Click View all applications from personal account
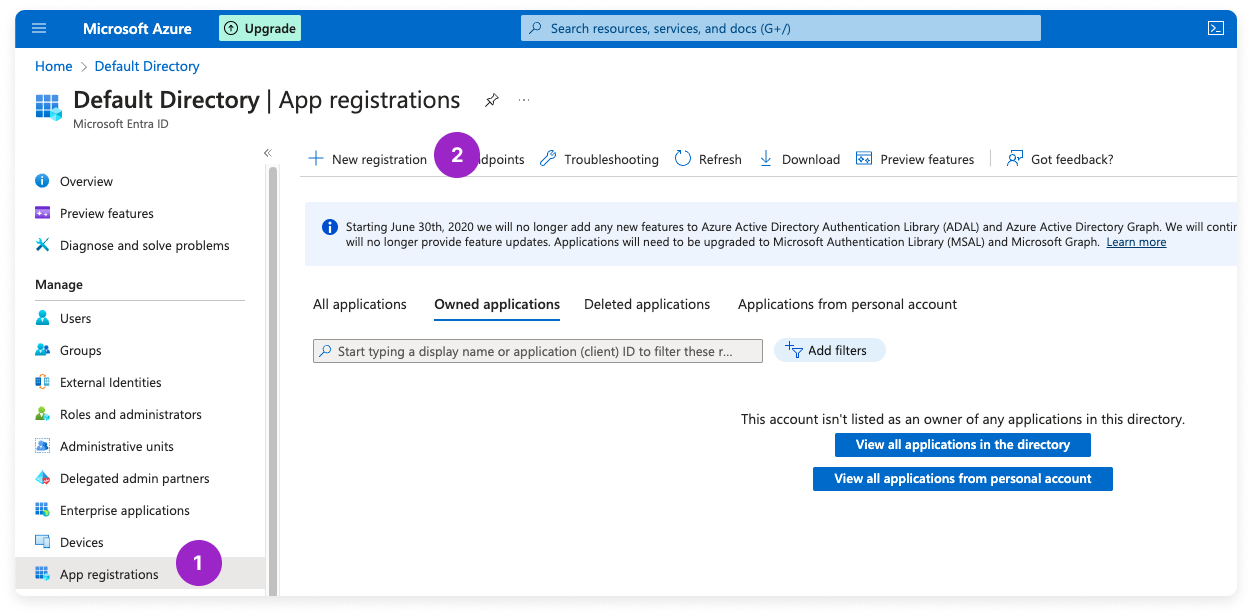Image resolution: width=1252 pixels, height=616 pixels. coord(963,479)
